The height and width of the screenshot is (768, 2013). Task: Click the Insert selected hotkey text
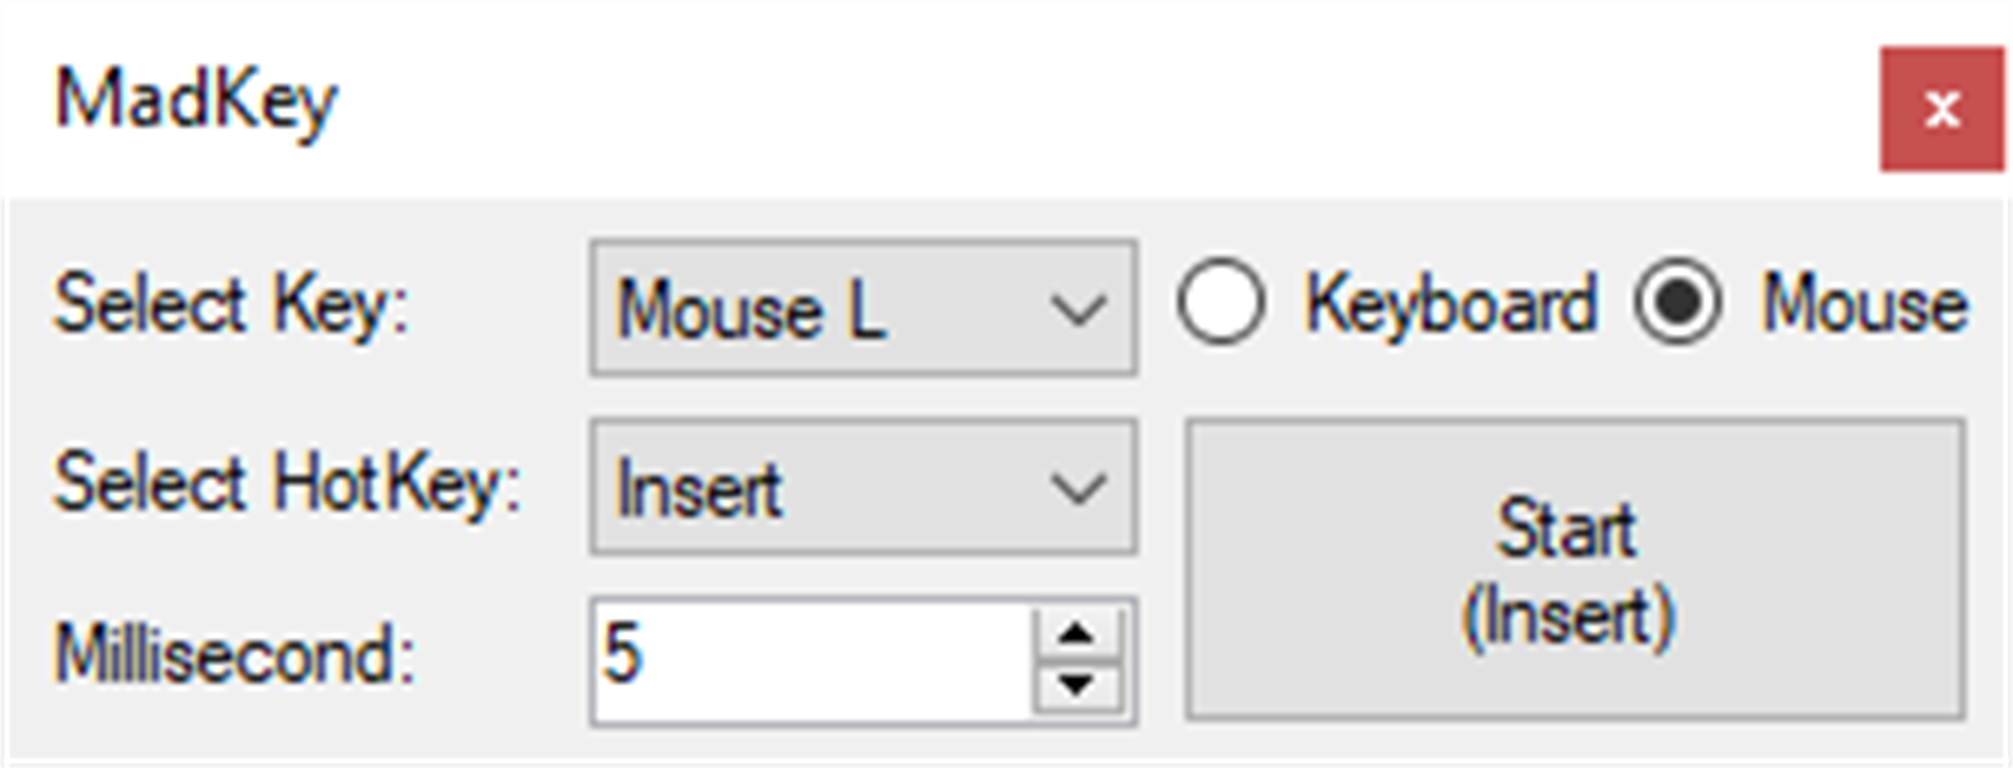pos(699,489)
